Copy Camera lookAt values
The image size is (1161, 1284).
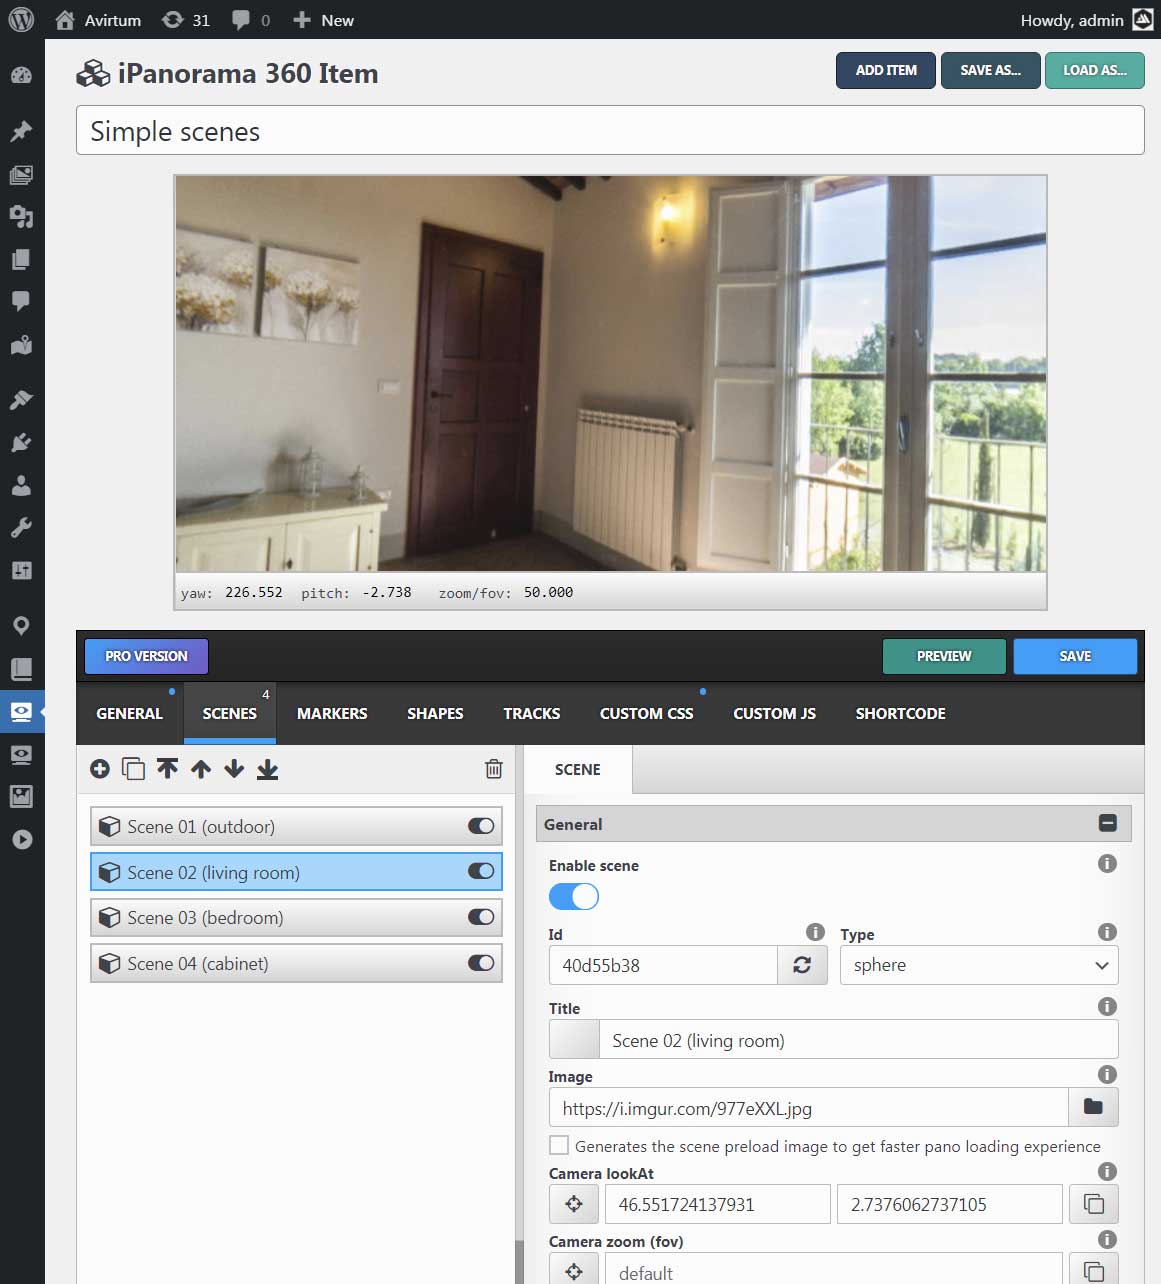coord(1094,1204)
